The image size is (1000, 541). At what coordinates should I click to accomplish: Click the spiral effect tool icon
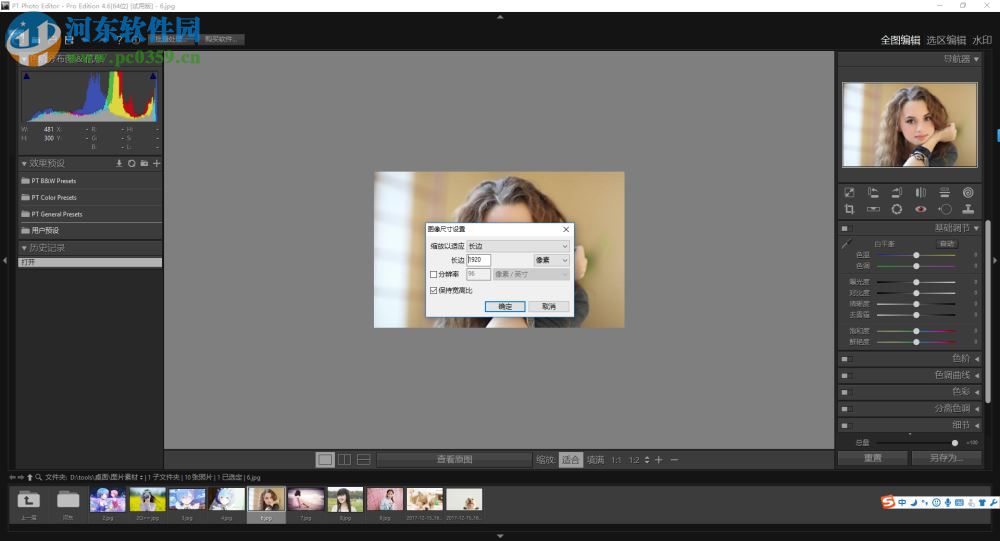[968, 192]
